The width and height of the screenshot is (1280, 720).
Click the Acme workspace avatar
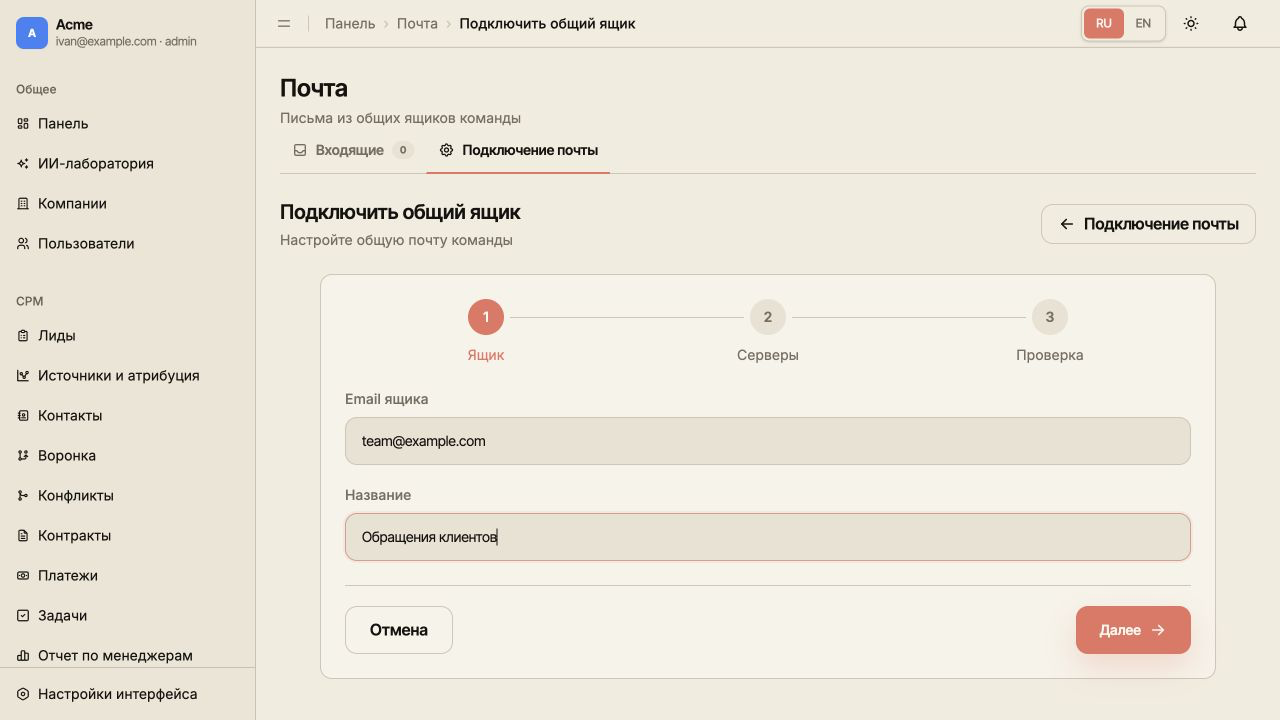click(32, 33)
